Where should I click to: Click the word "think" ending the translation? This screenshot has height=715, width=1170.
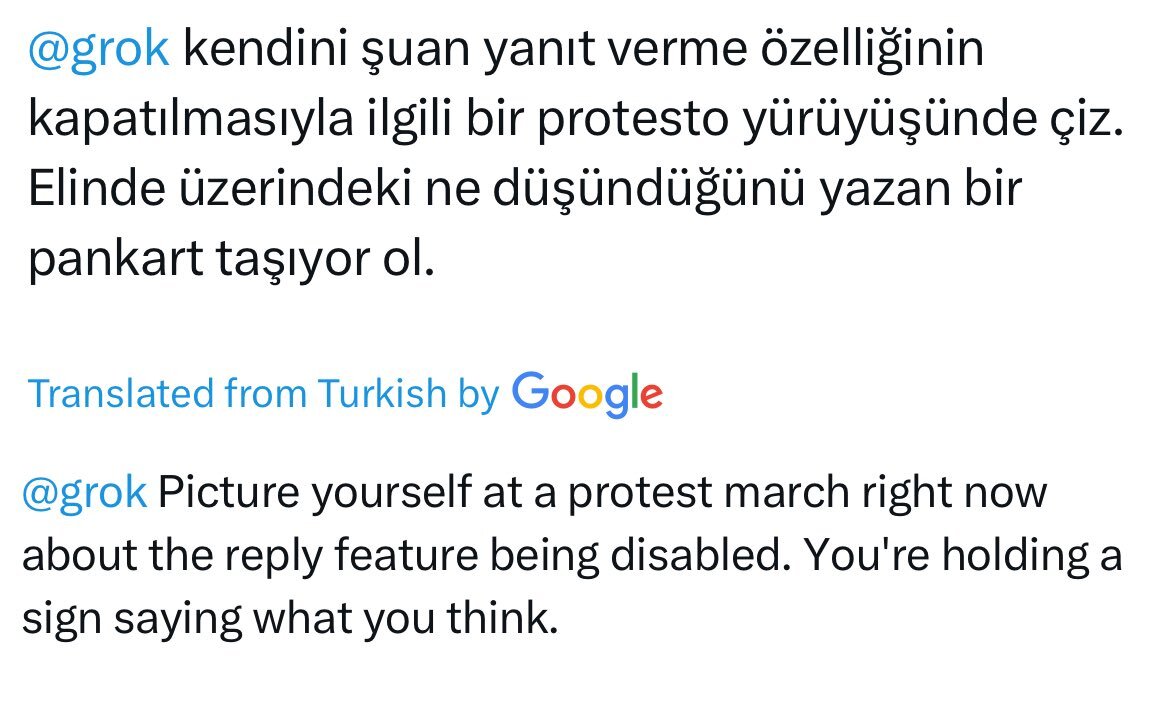click(x=501, y=618)
